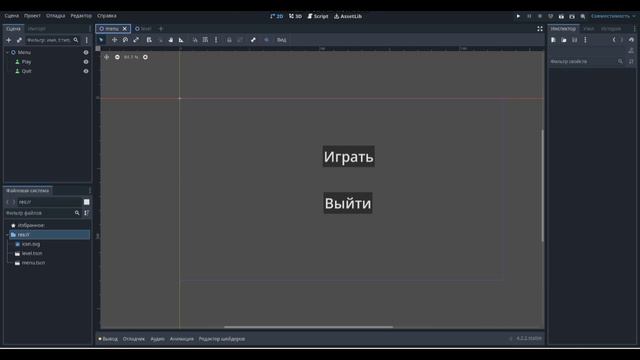Open the Справка menu
This screenshot has width=640, height=360.
pyautogui.click(x=107, y=16)
